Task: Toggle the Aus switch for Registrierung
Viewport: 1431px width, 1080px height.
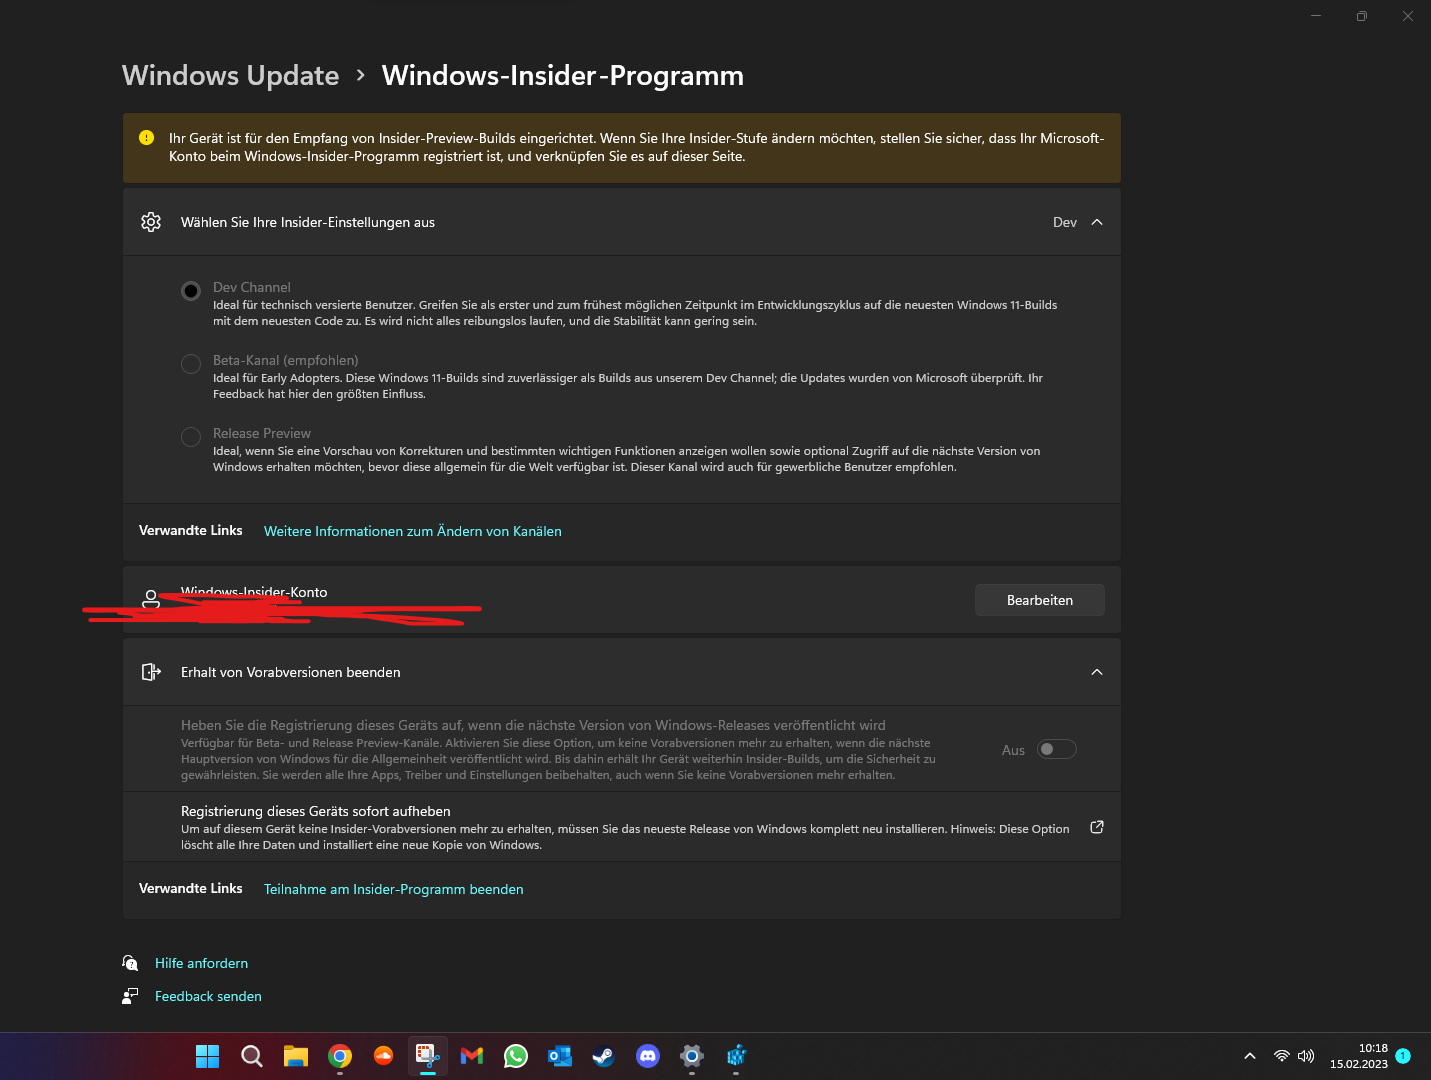Action: pyautogui.click(x=1056, y=749)
